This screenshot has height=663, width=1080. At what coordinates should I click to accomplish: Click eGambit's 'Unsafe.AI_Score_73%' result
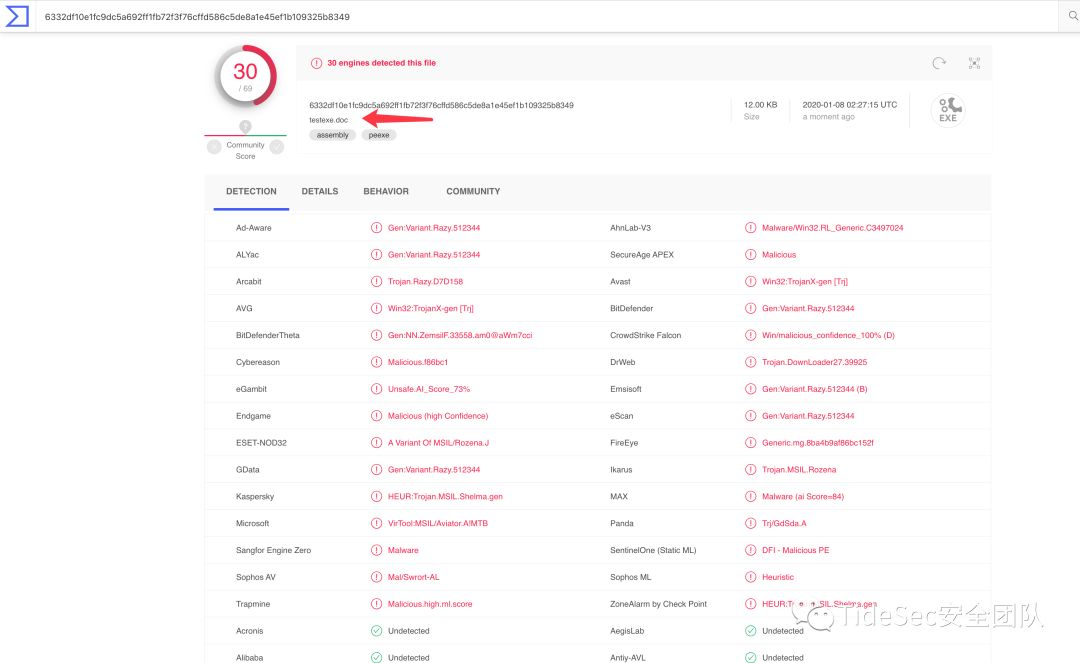(428, 389)
